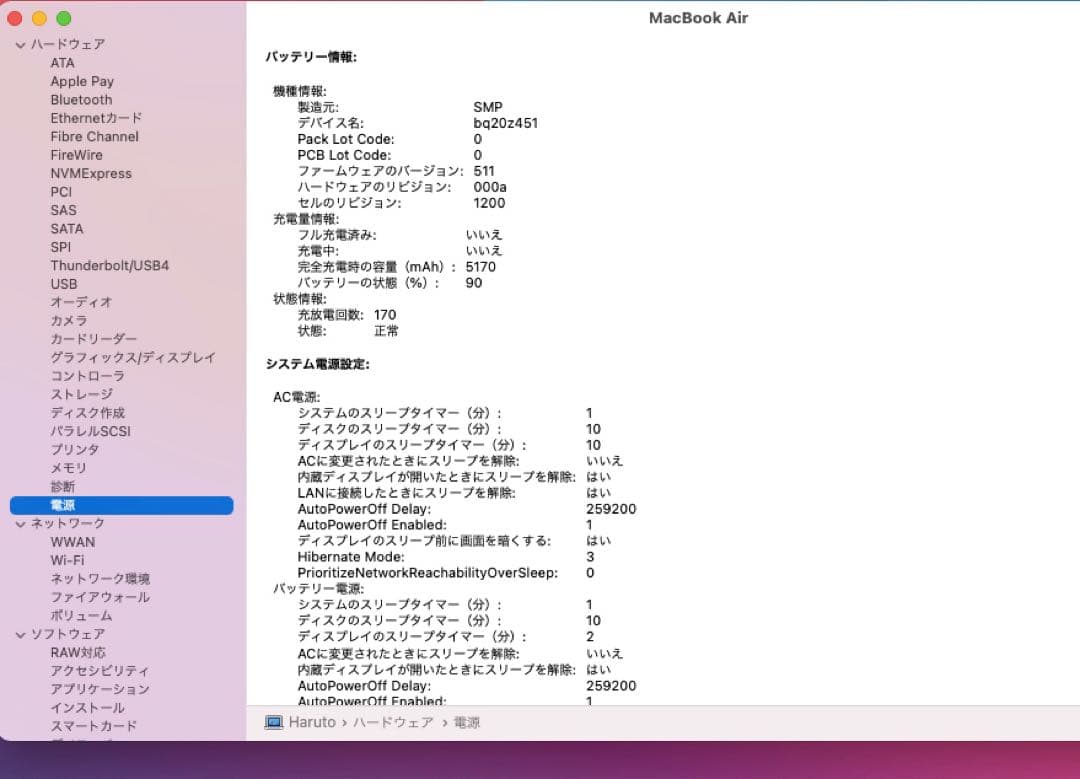
Task: Select ATA in the hardware sidebar
Action: 61,62
